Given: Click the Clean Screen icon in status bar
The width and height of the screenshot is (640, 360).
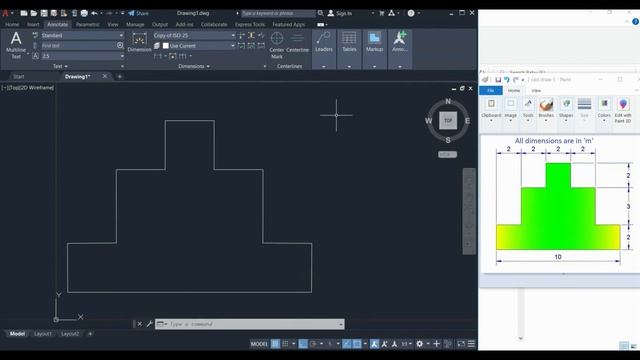Looking at the screenshot, I should (x=461, y=344).
